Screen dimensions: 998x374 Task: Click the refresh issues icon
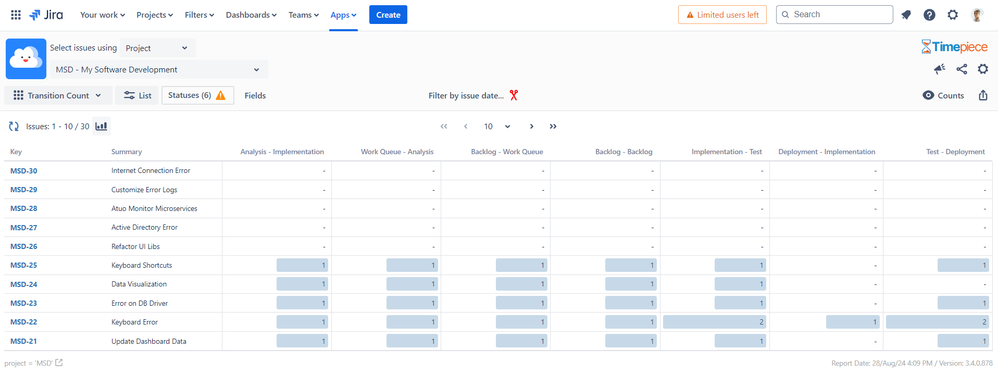point(13,127)
